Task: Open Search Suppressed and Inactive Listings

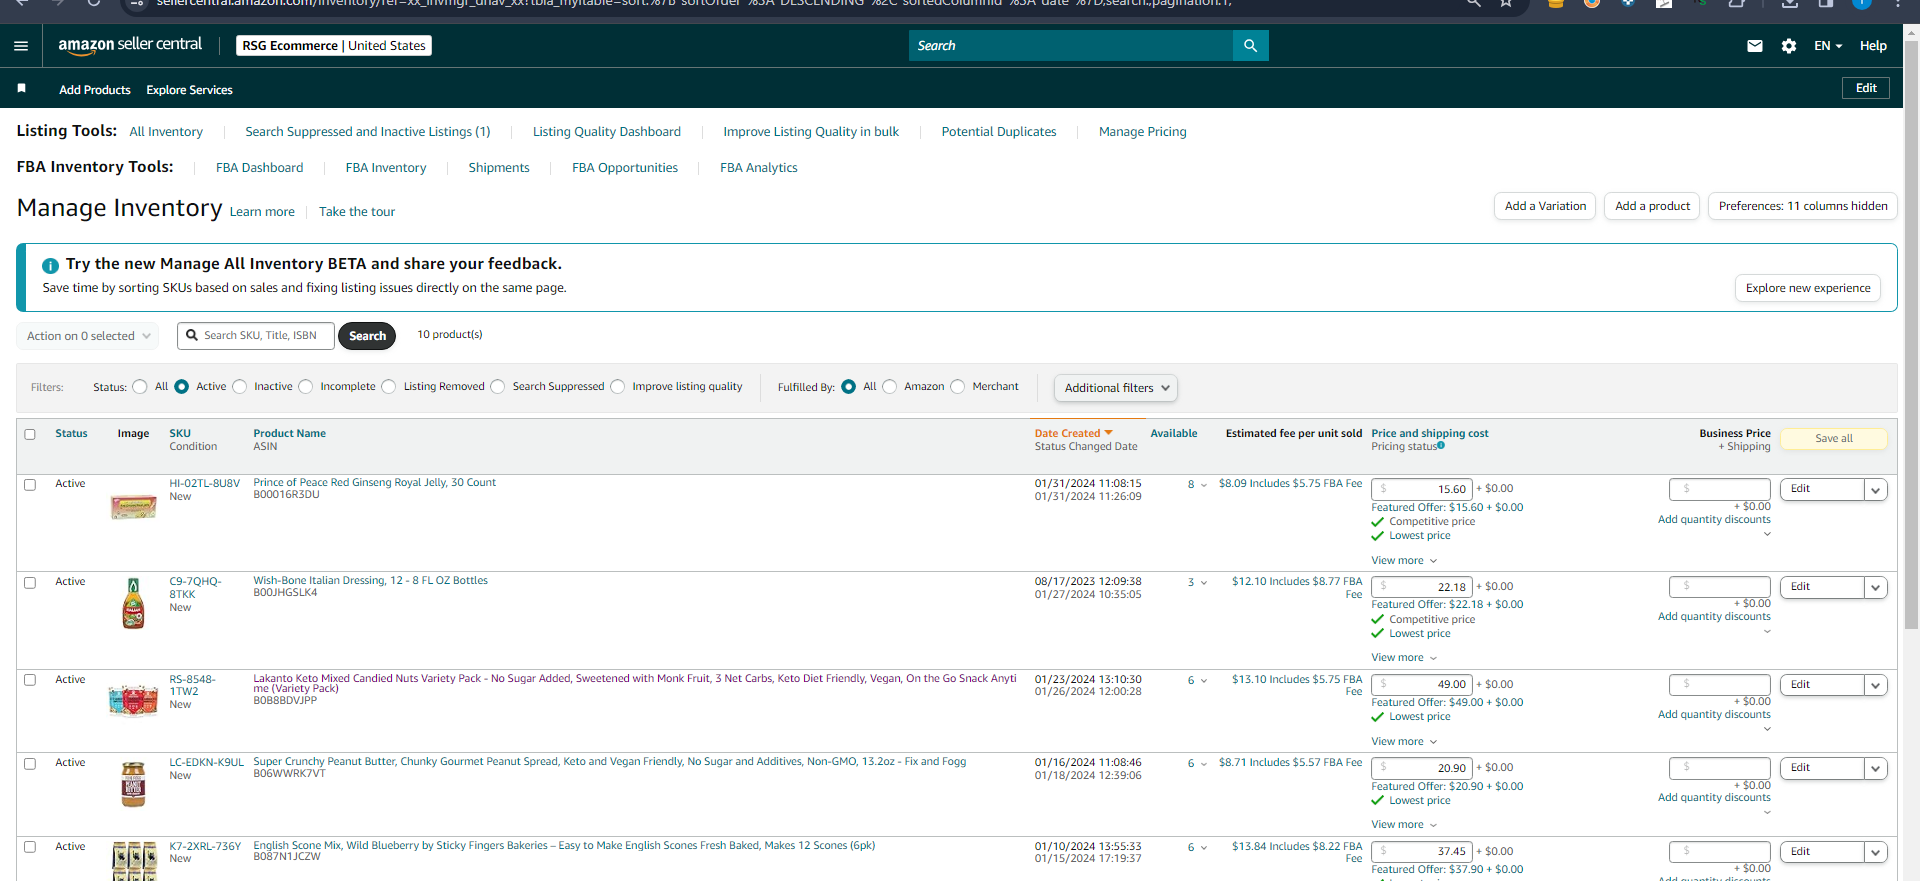Action: click(x=368, y=132)
